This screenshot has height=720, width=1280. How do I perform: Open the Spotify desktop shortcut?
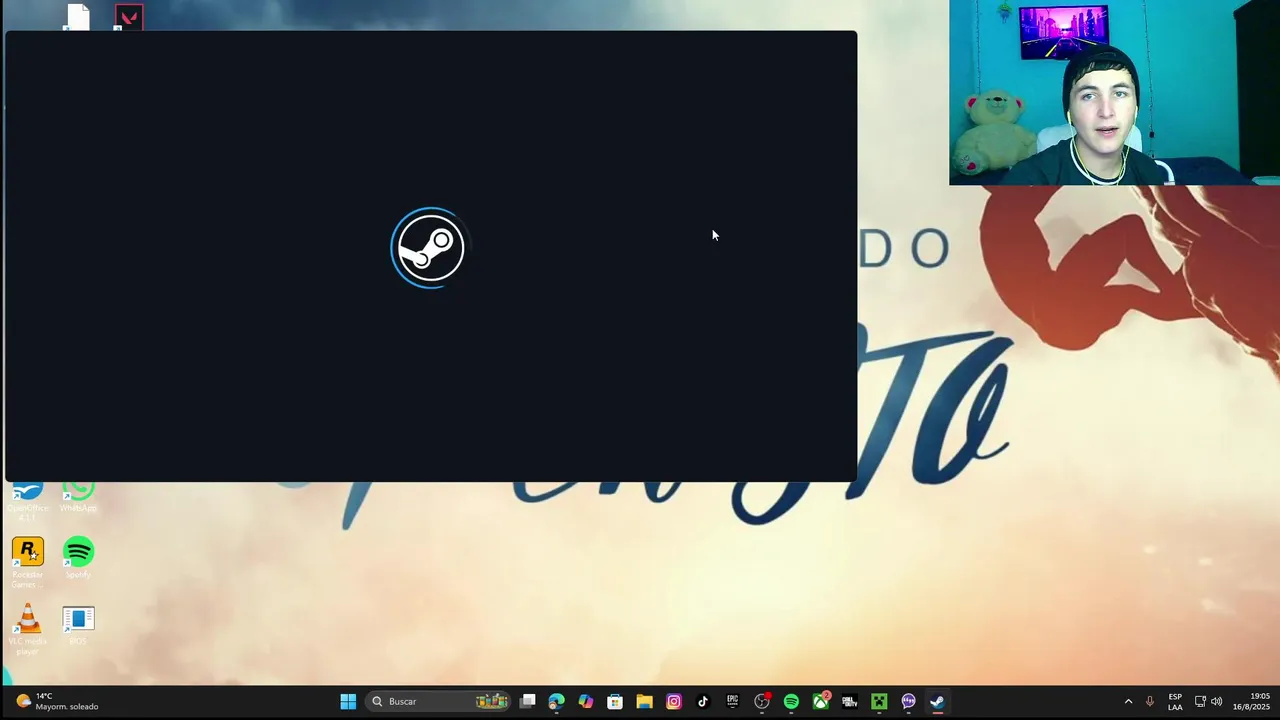78,558
